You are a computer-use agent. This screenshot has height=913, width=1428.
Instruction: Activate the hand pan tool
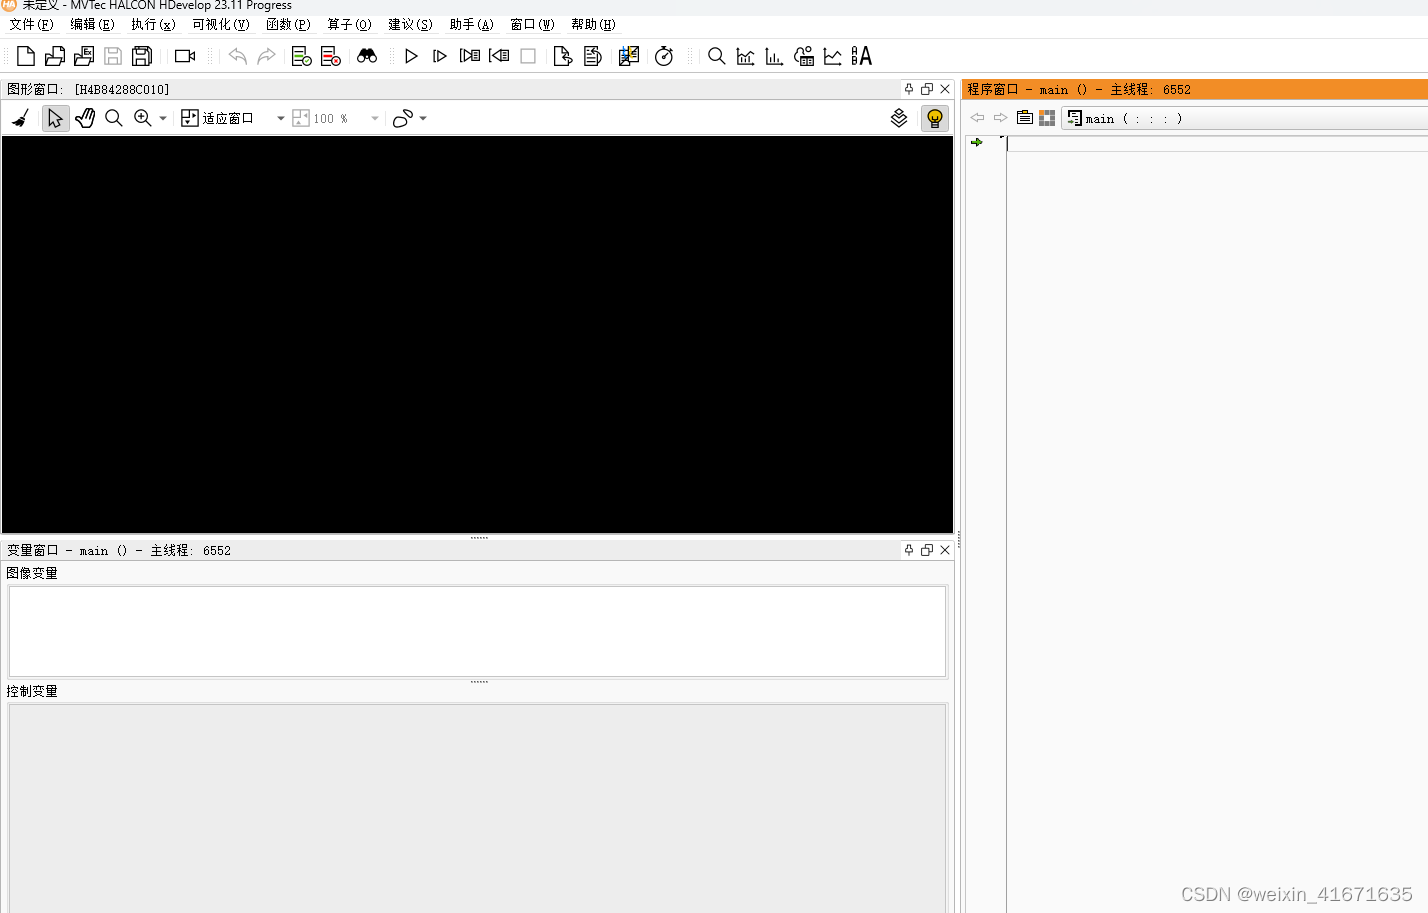click(x=85, y=118)
